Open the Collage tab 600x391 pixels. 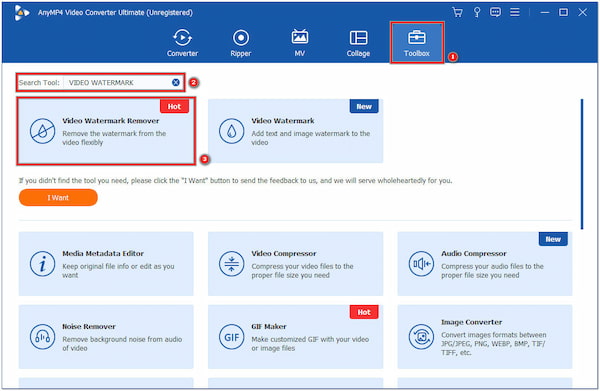[x=358, y=43]
